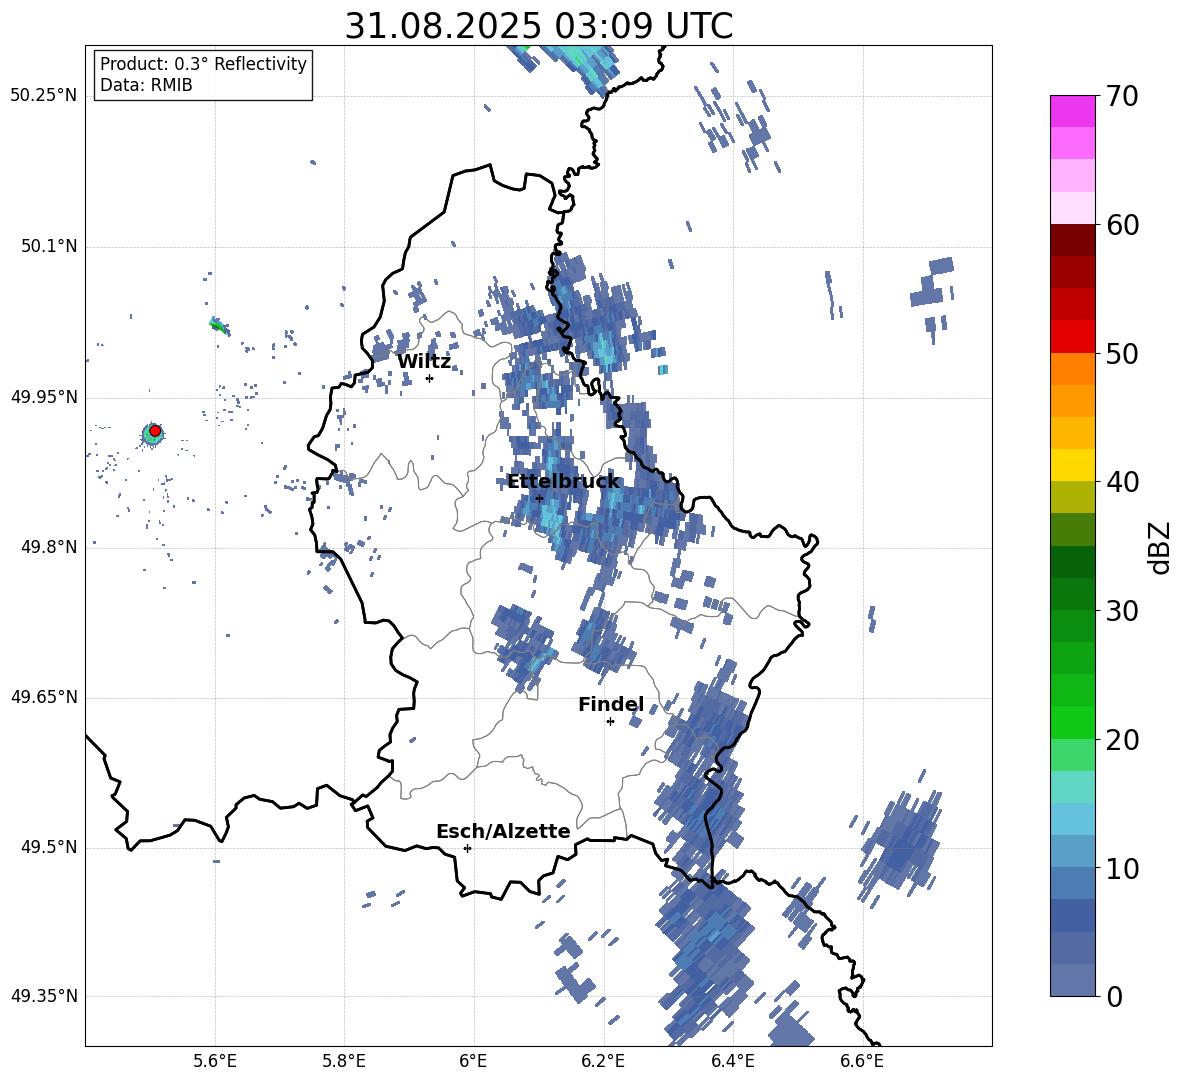Click the yellow colorbar segment above 40
1184x1081 pixels.
1072,465
